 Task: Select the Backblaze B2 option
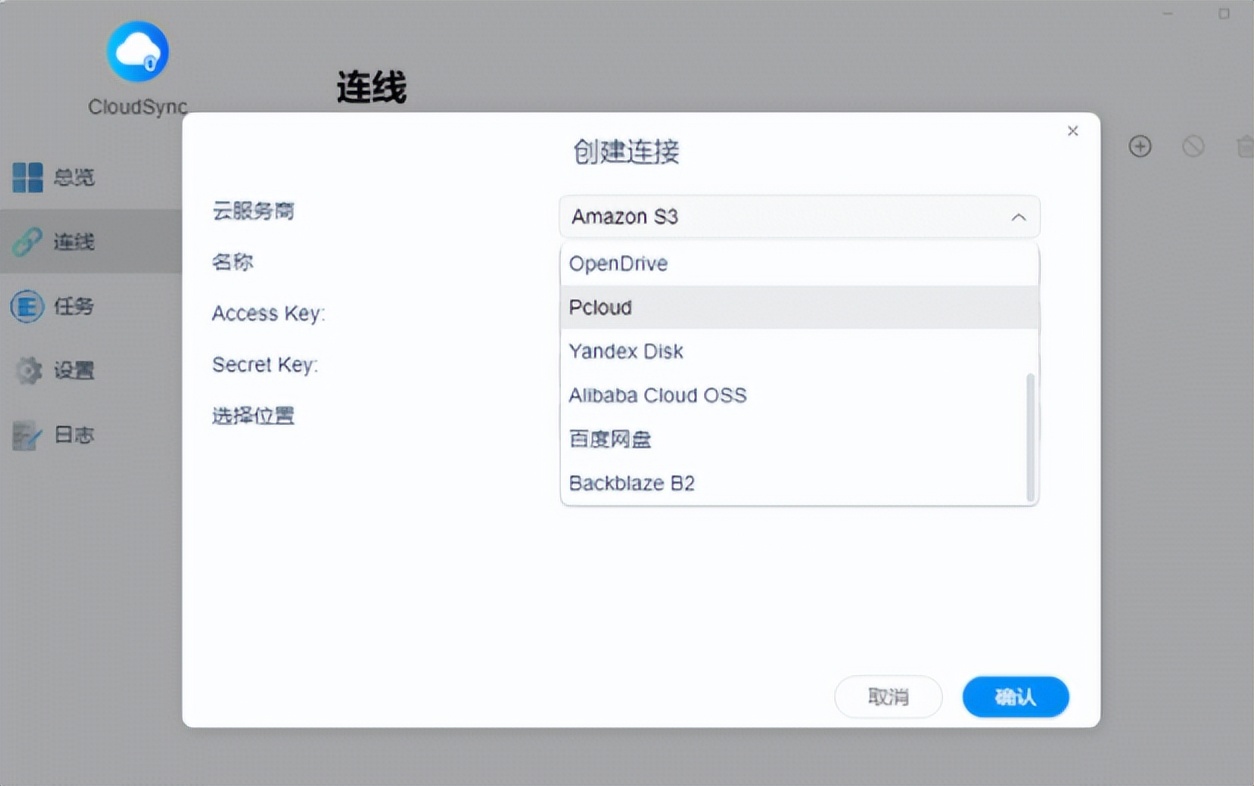[x=632, y=483]
